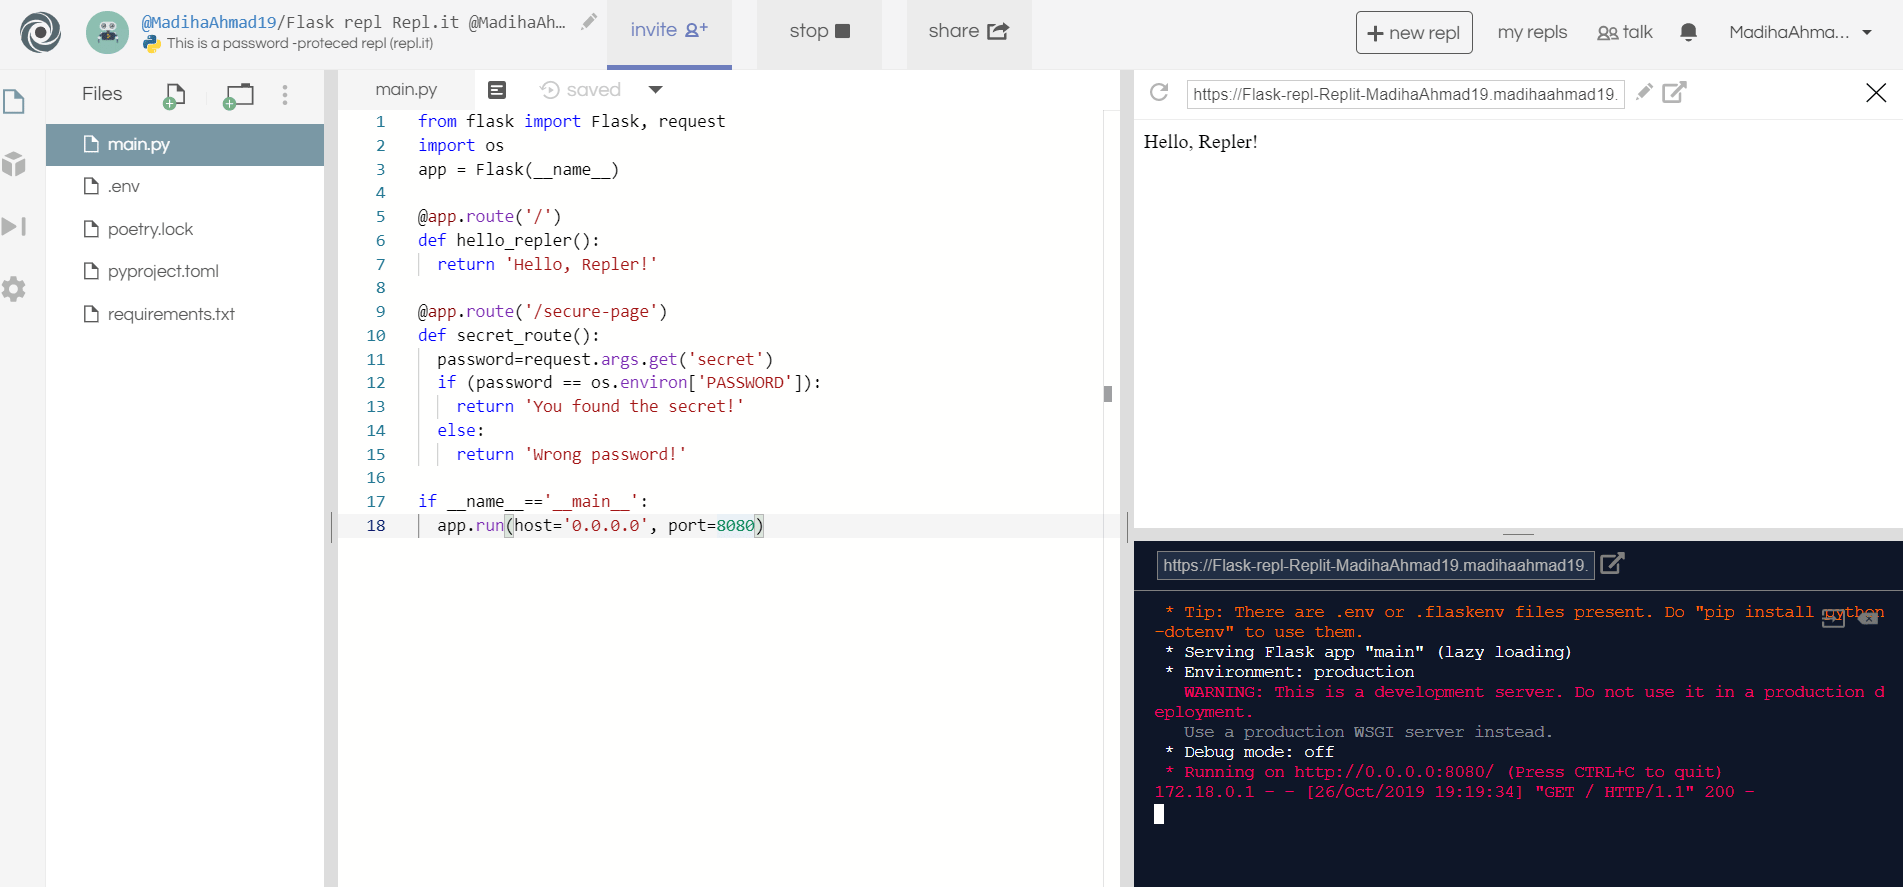Add a new folder
This screenshot has width=1903, height=887.
tap(238, 96)
